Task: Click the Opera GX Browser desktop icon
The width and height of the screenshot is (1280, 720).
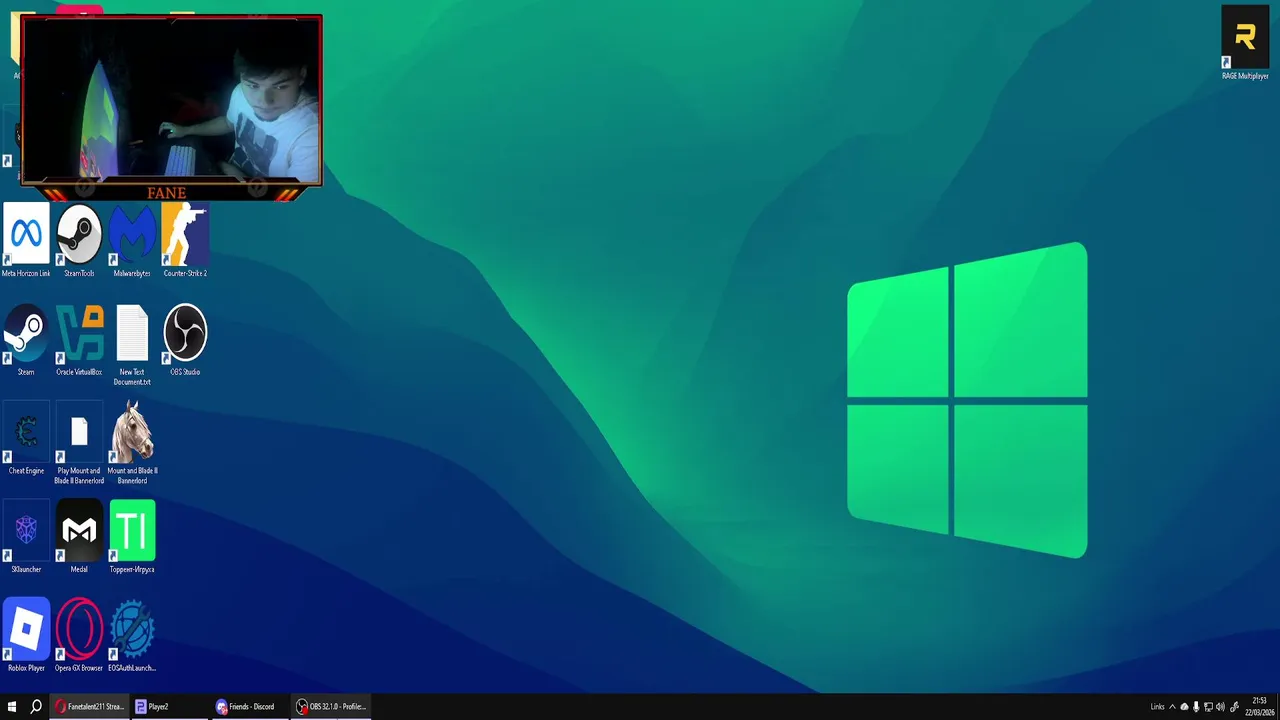Action: click(79, 635)
